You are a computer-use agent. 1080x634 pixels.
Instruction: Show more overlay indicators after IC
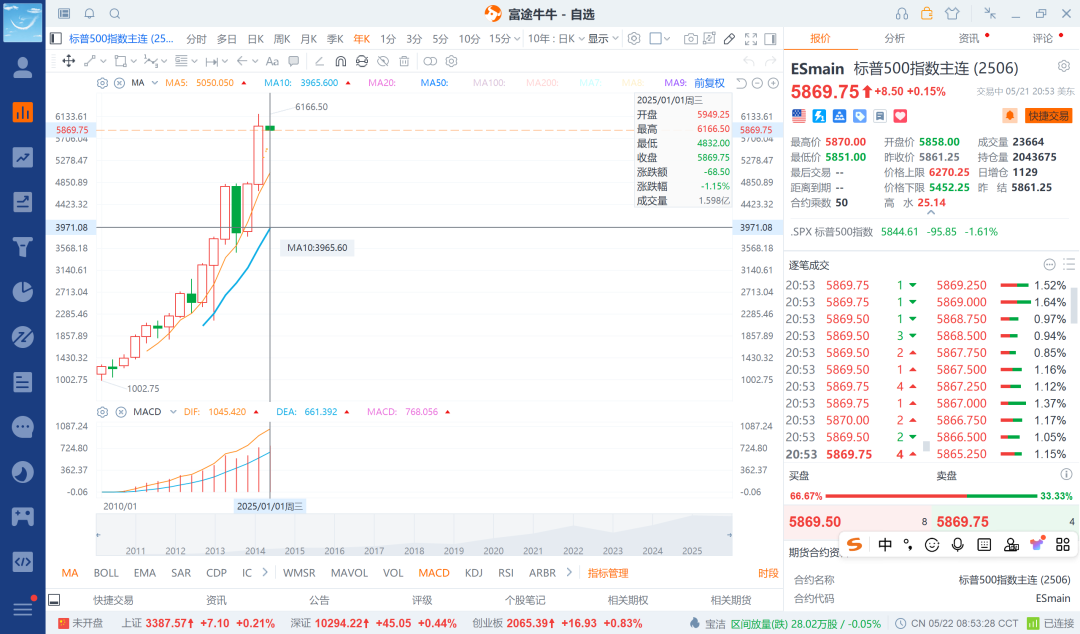coord(265,572)
